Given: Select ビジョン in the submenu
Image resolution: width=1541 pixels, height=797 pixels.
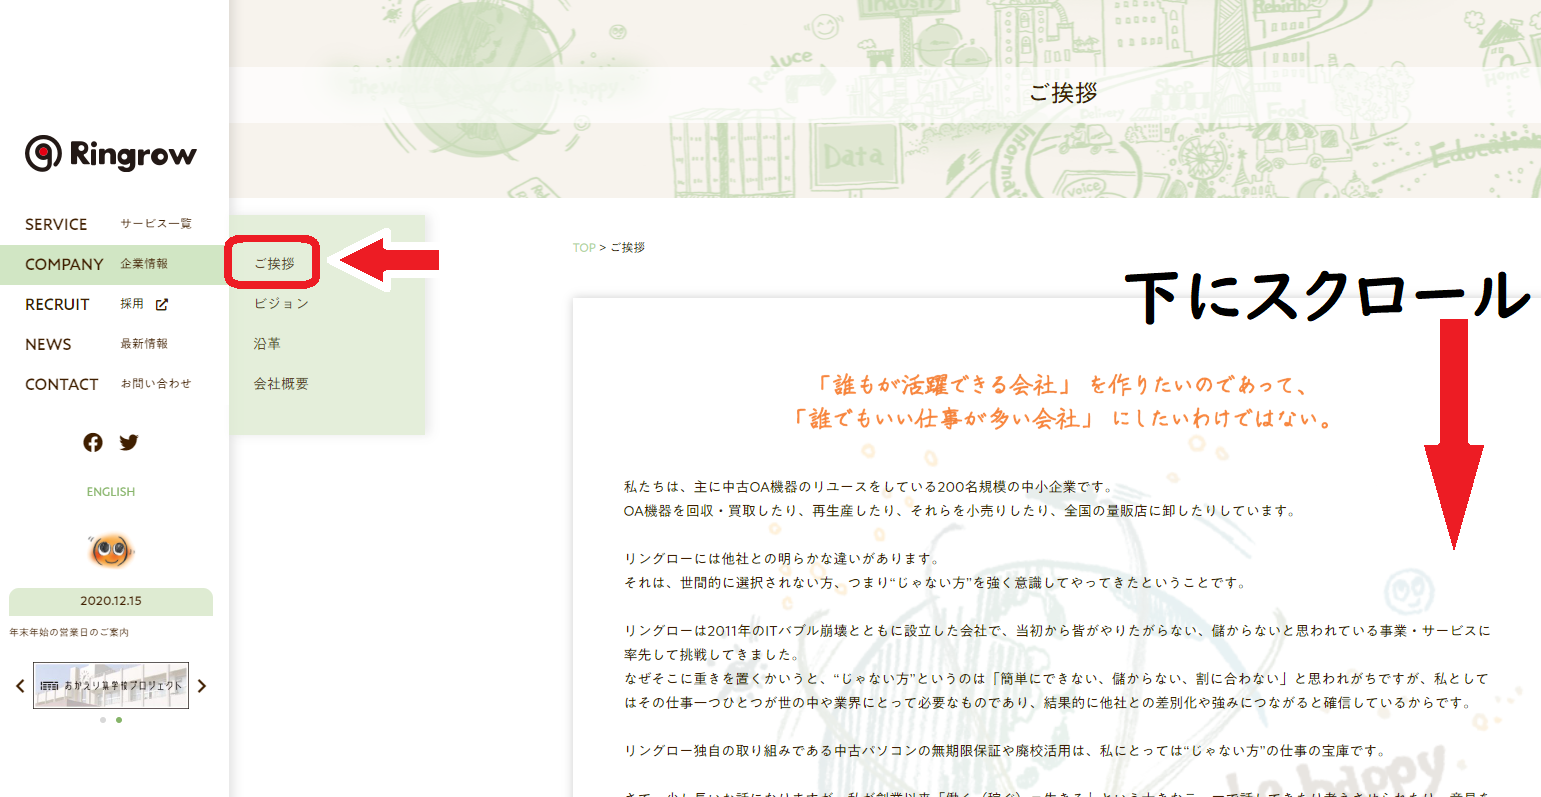Looking at the screenshot, I should [x=281, y=303].
